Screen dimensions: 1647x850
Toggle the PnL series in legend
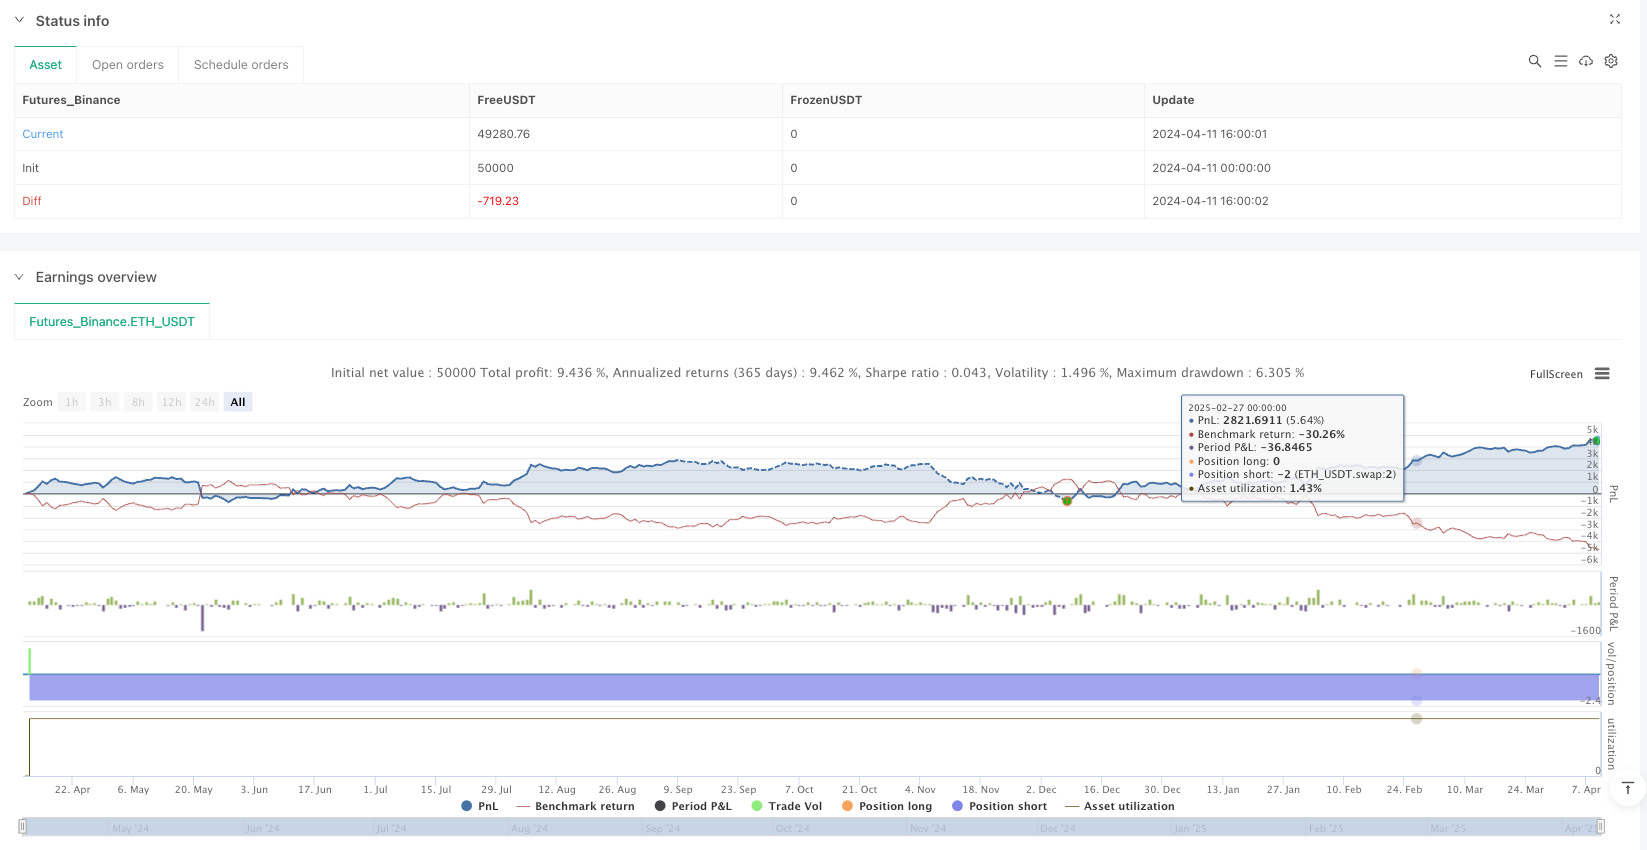[479, 806]
